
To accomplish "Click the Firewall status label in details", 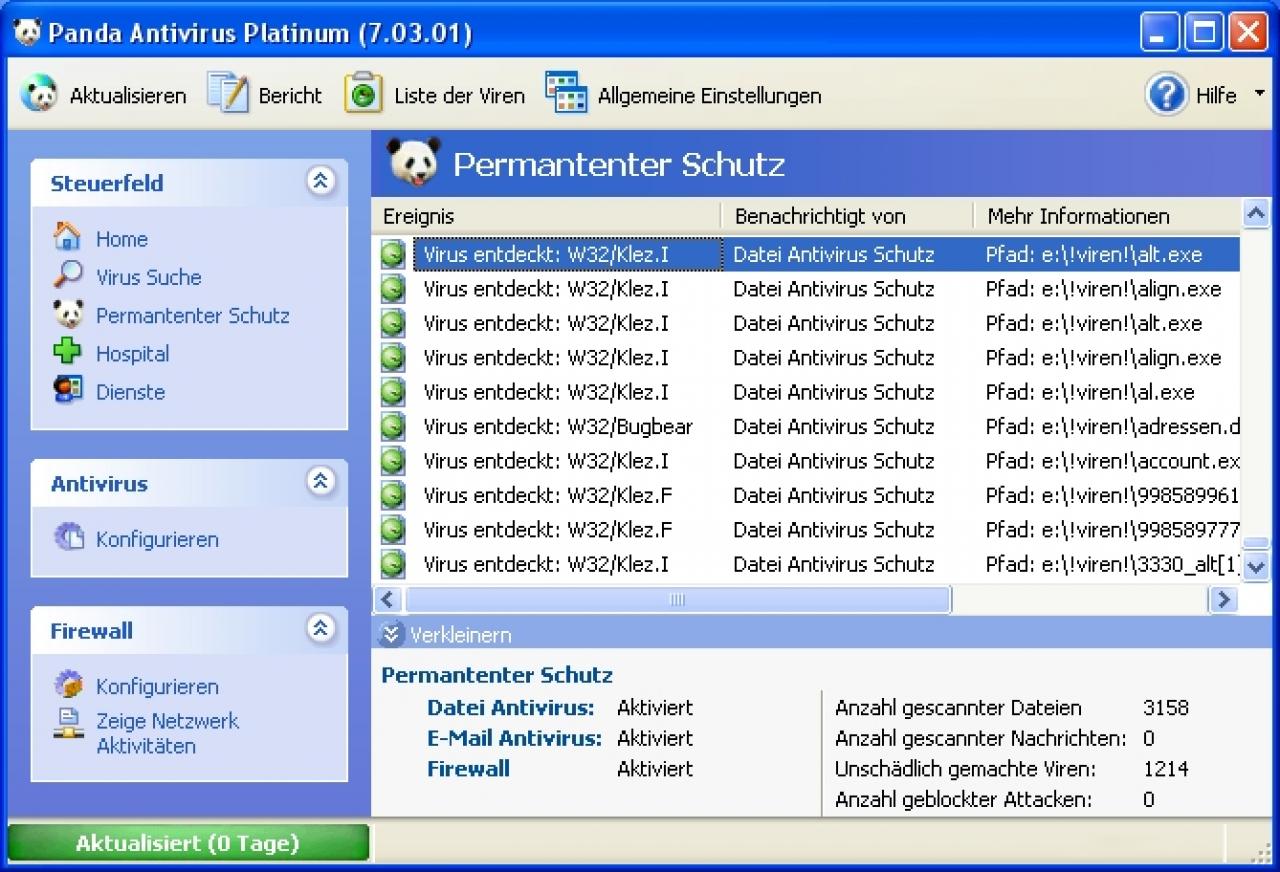I will [468, 768].
